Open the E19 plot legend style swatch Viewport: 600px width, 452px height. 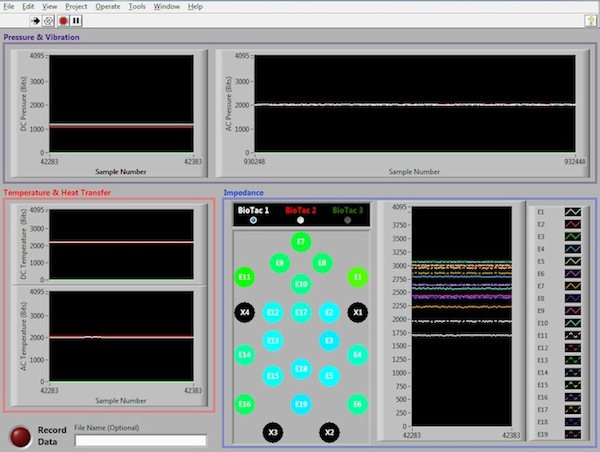coord(573,434)
